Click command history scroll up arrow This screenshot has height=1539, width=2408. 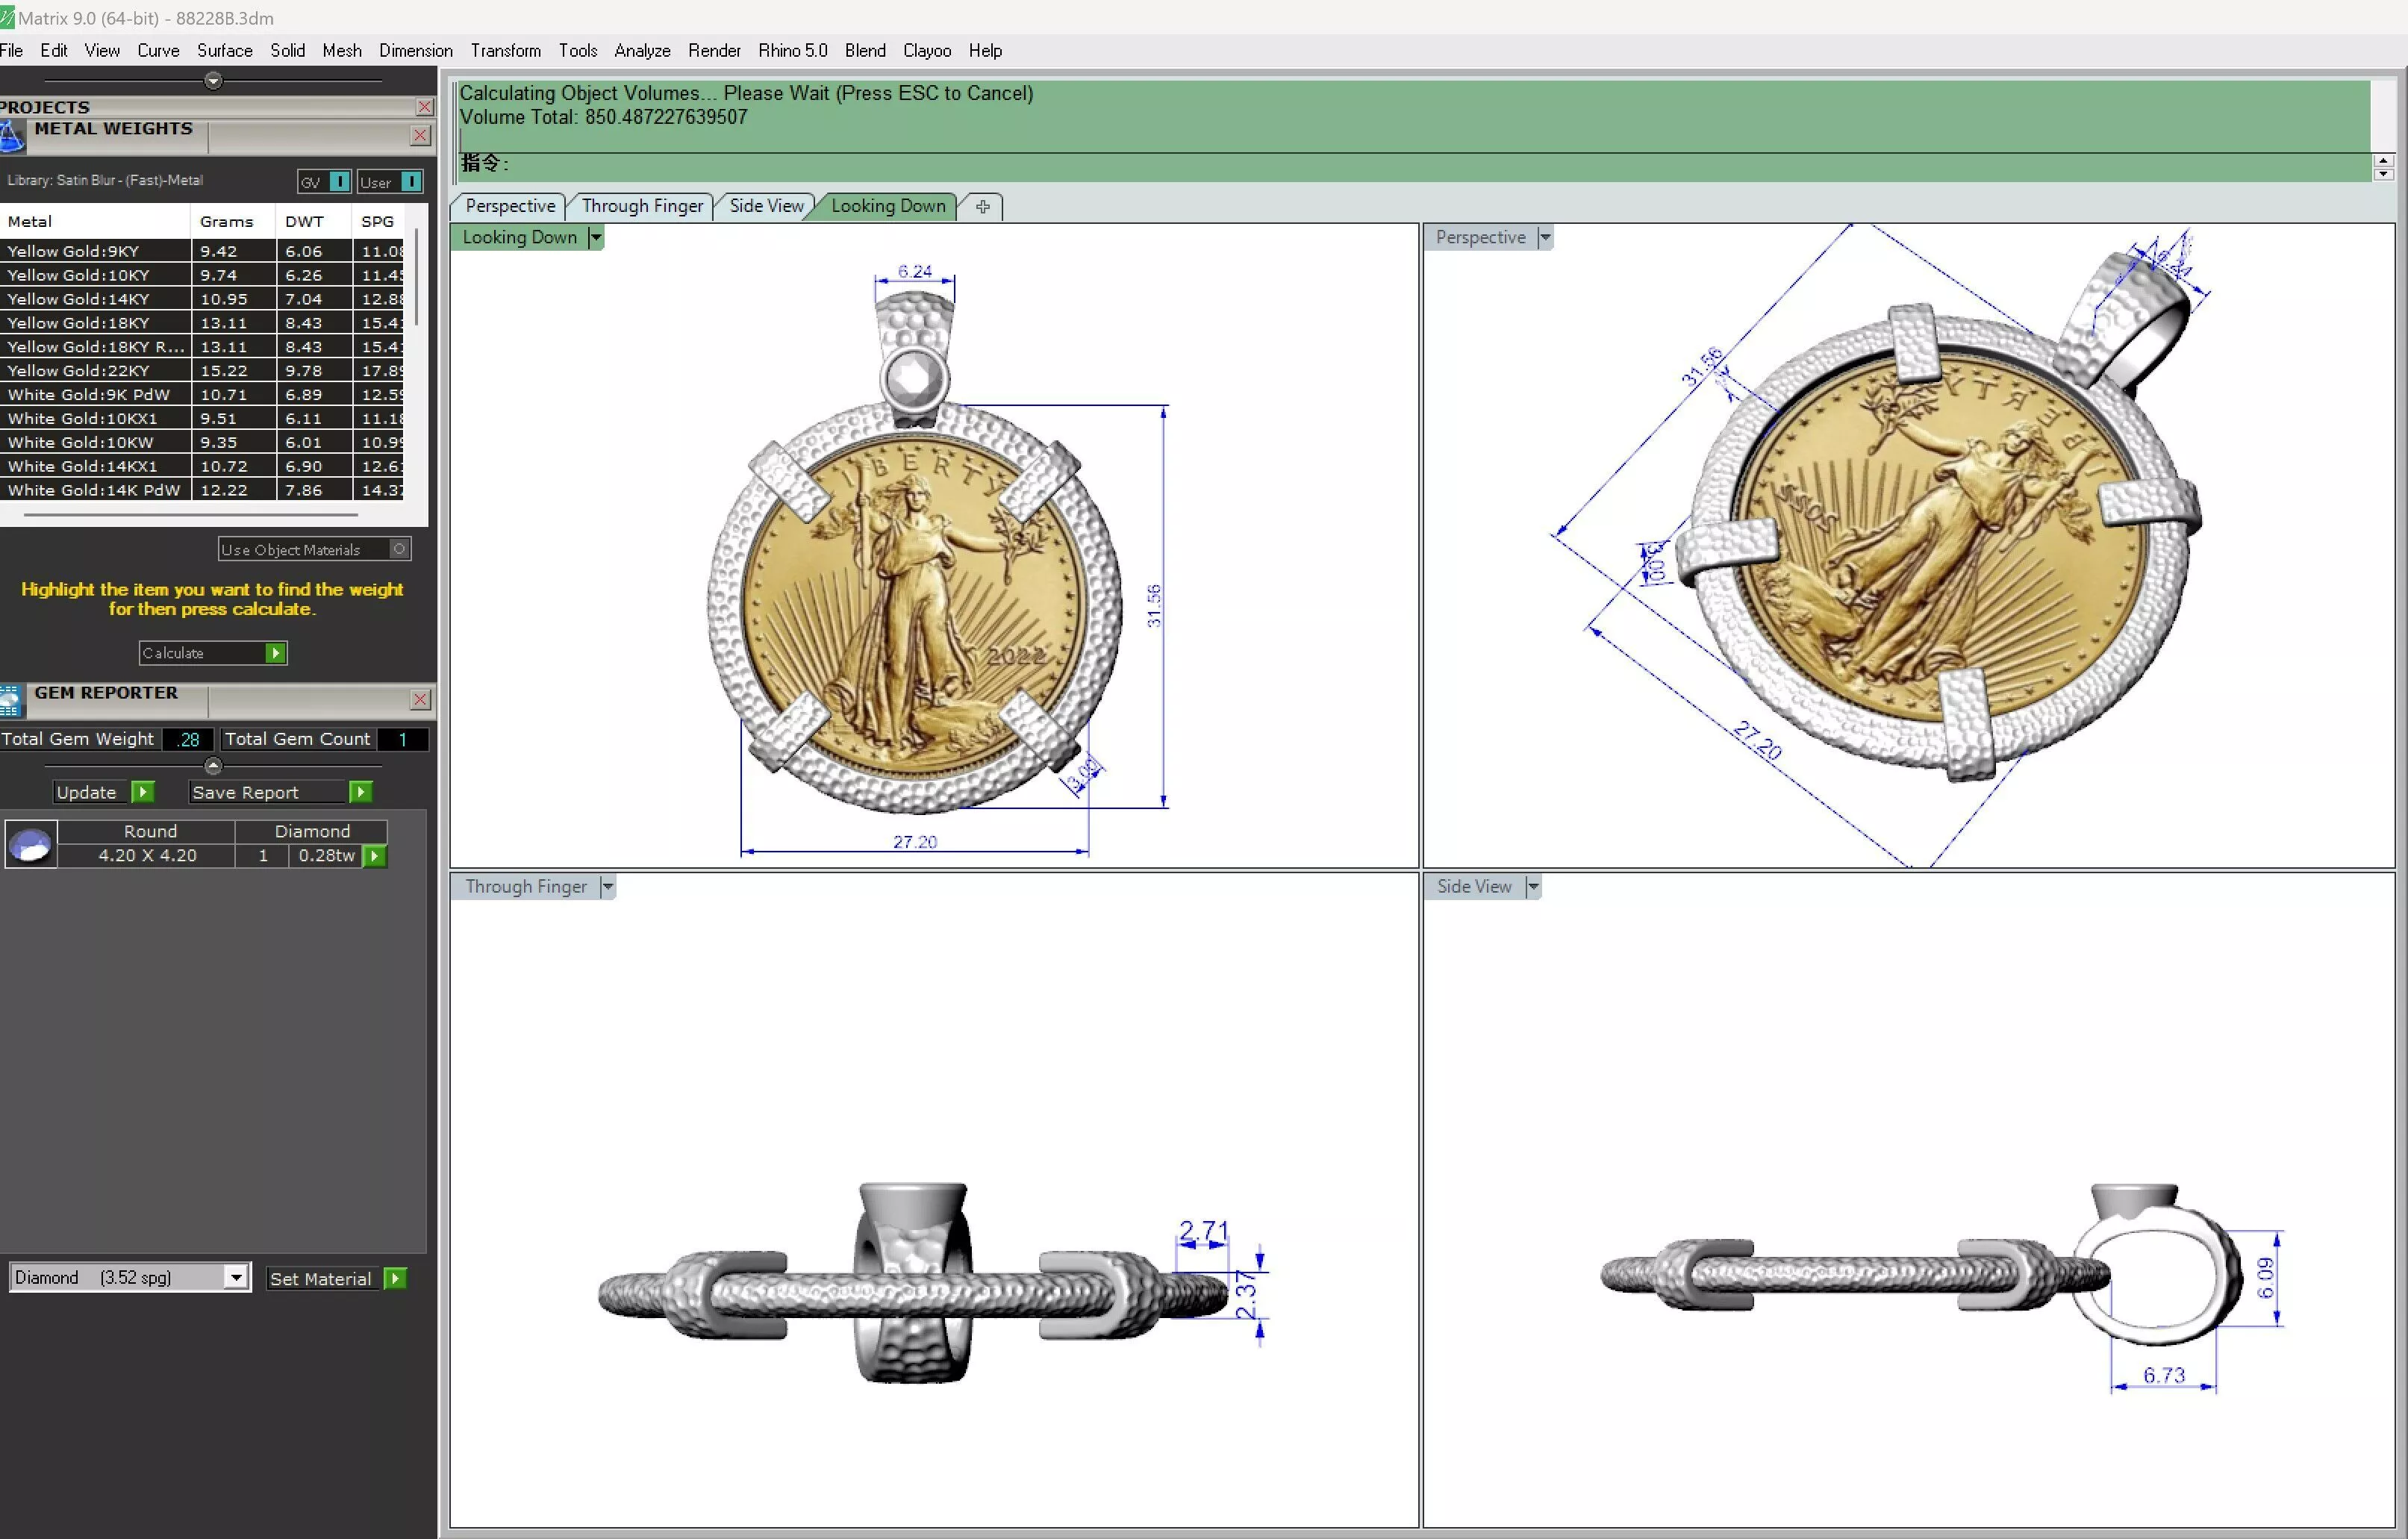coord(2383,160)
